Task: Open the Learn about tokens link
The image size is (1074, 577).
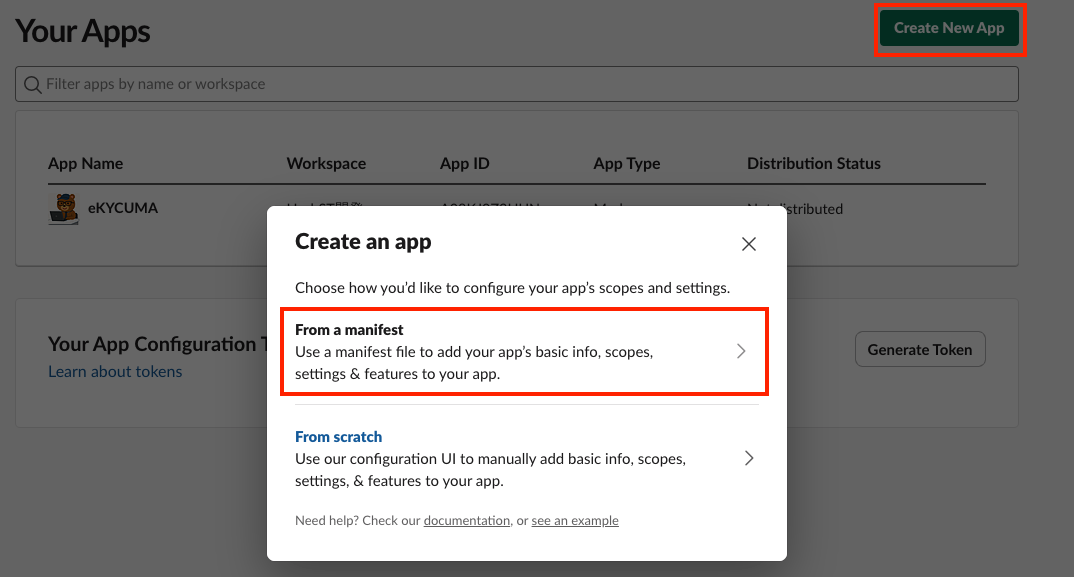Action: [x=115, y=371]
